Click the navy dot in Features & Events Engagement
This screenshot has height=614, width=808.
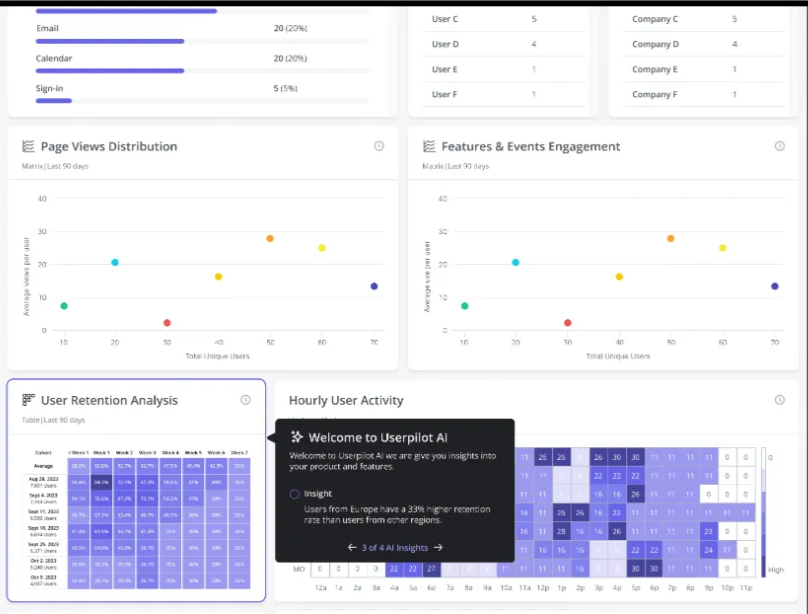[775, 286]
